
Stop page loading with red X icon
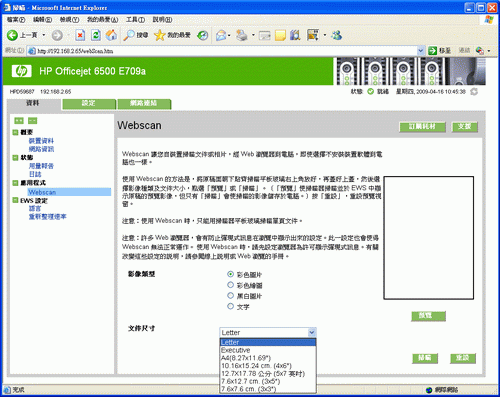80,35
